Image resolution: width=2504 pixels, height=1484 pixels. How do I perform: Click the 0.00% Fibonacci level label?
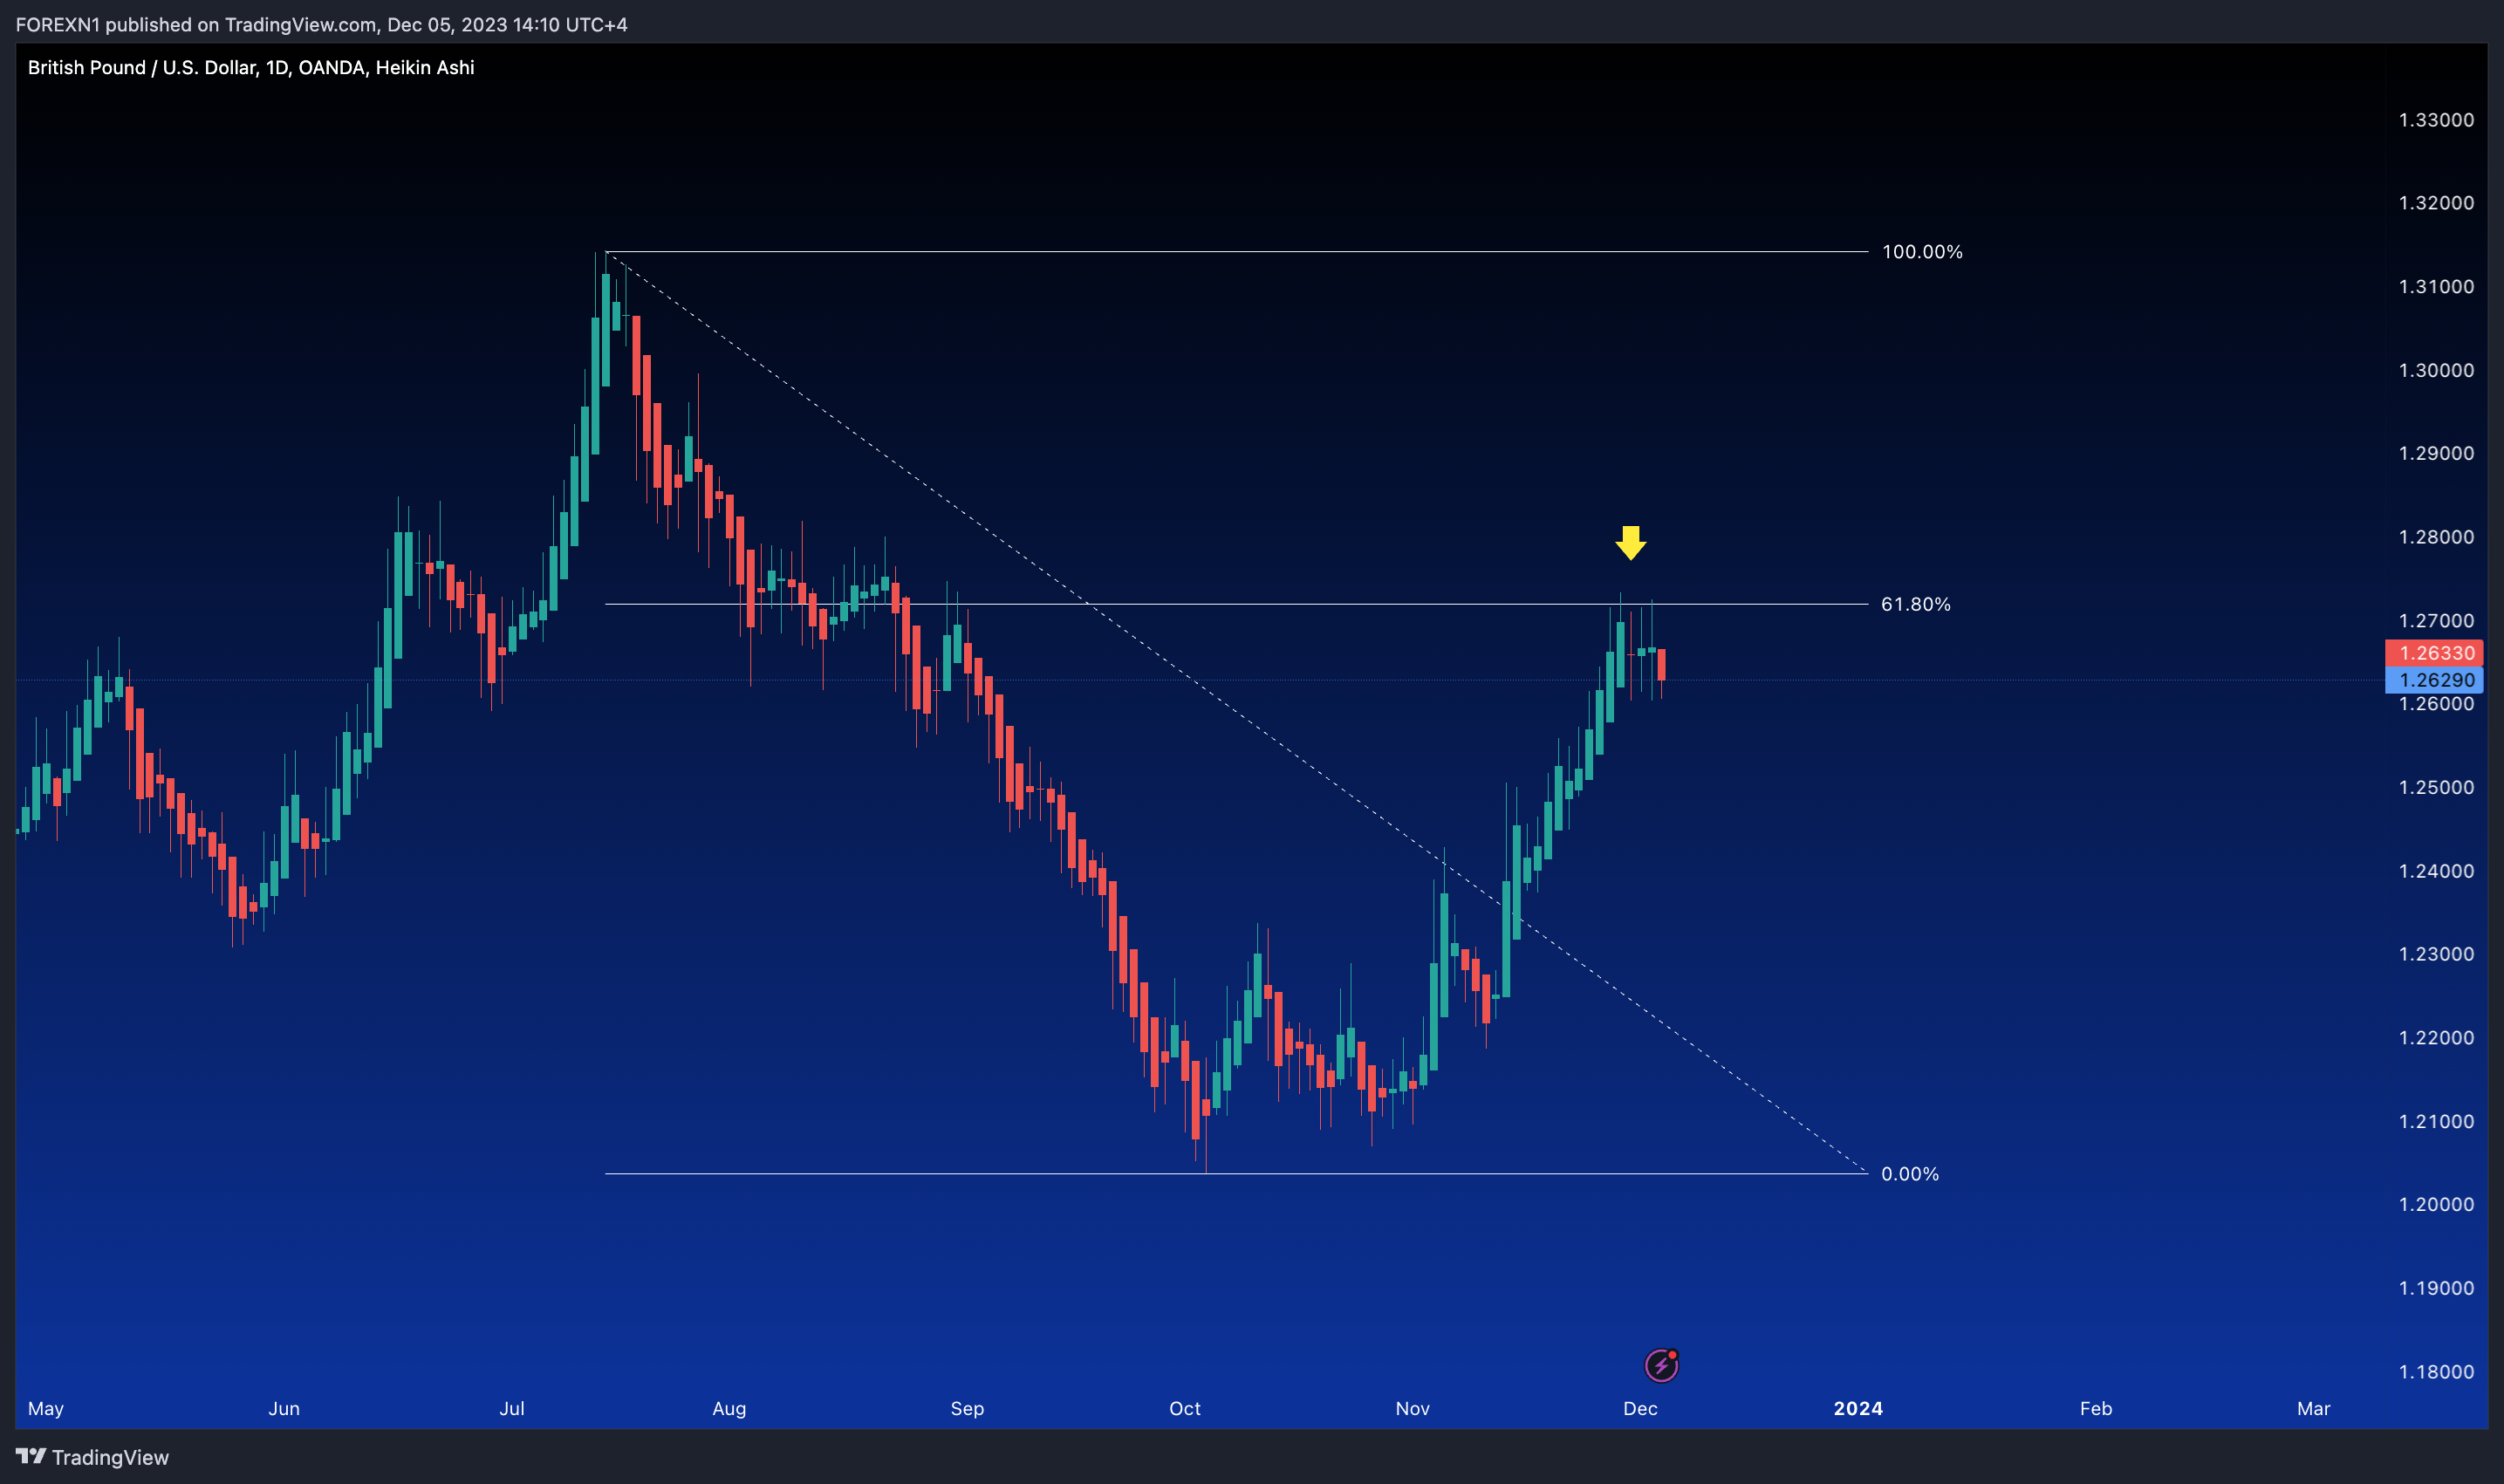click(1910, 1174)
